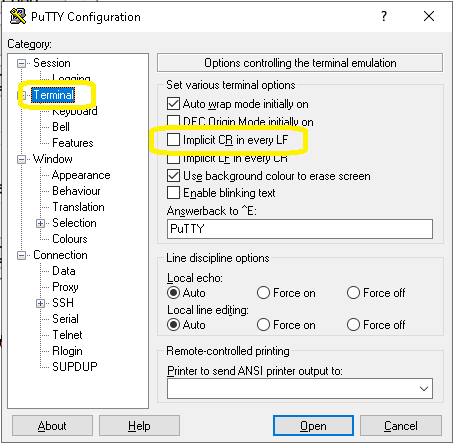Screen dimensions: 455x444
Task: Enable Implicit CR in every LF
Action: [x=173, y=139]
